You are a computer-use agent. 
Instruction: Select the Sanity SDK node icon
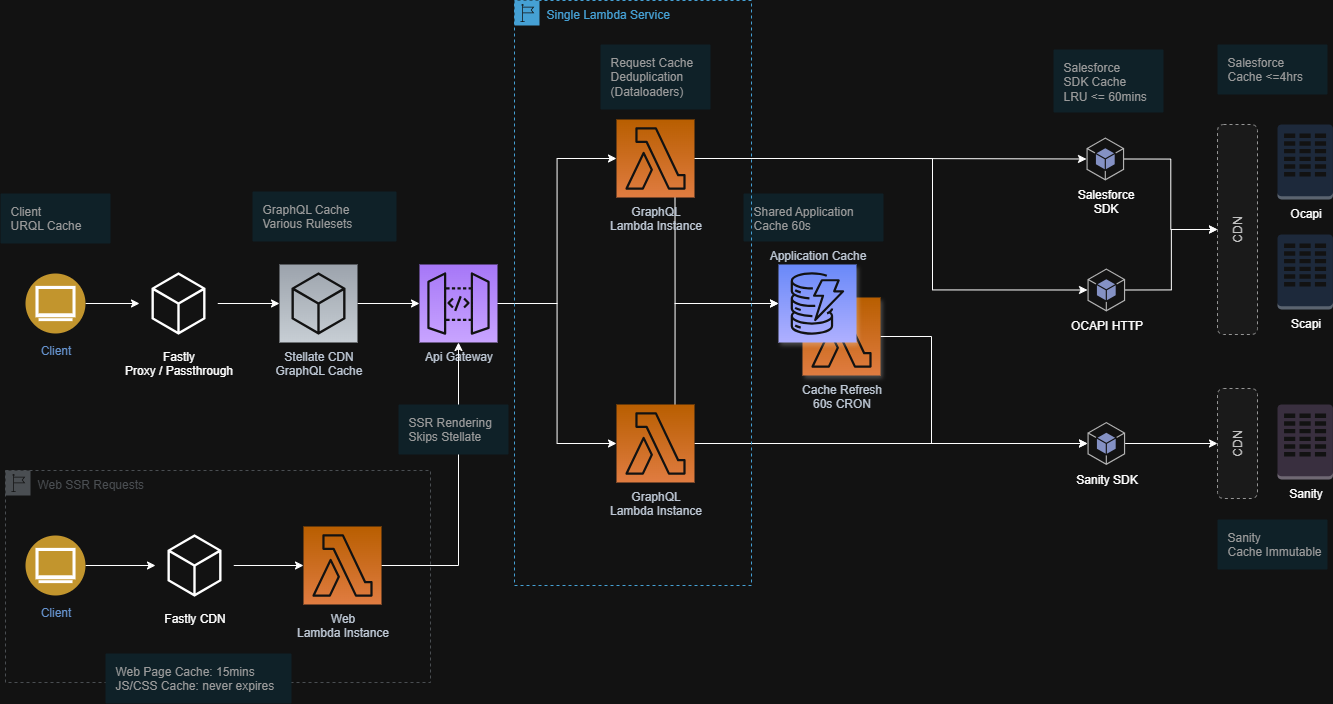point(1105,443)
